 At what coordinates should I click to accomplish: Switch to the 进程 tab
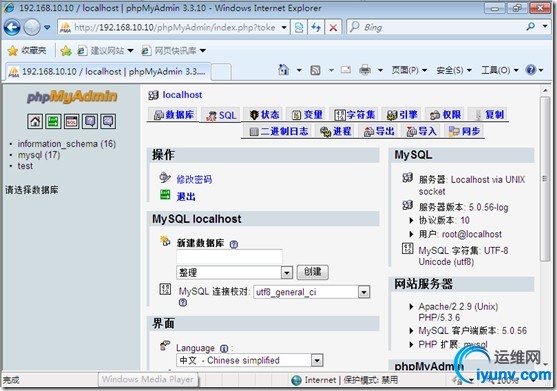[x=335, y=131]
